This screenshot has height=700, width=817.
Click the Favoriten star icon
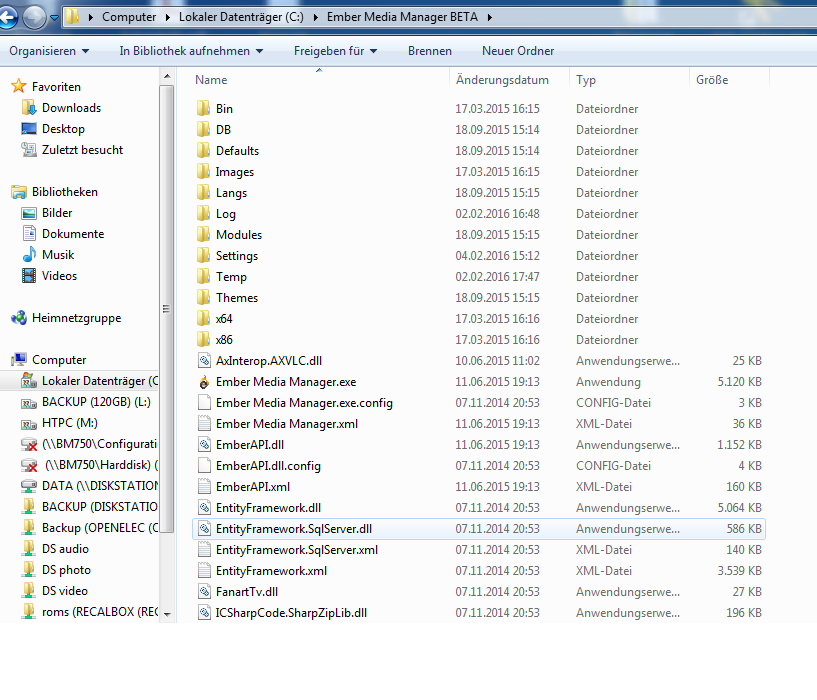(x=19, y=86)
